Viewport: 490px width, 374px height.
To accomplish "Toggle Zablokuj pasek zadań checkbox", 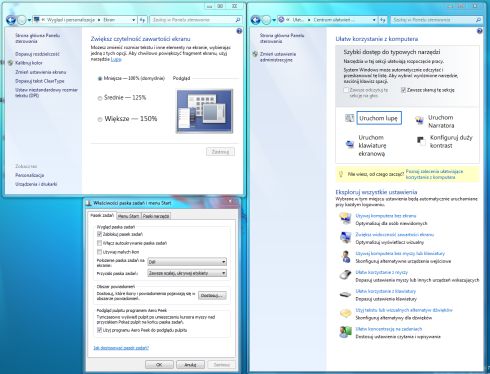I will (99, 234).
